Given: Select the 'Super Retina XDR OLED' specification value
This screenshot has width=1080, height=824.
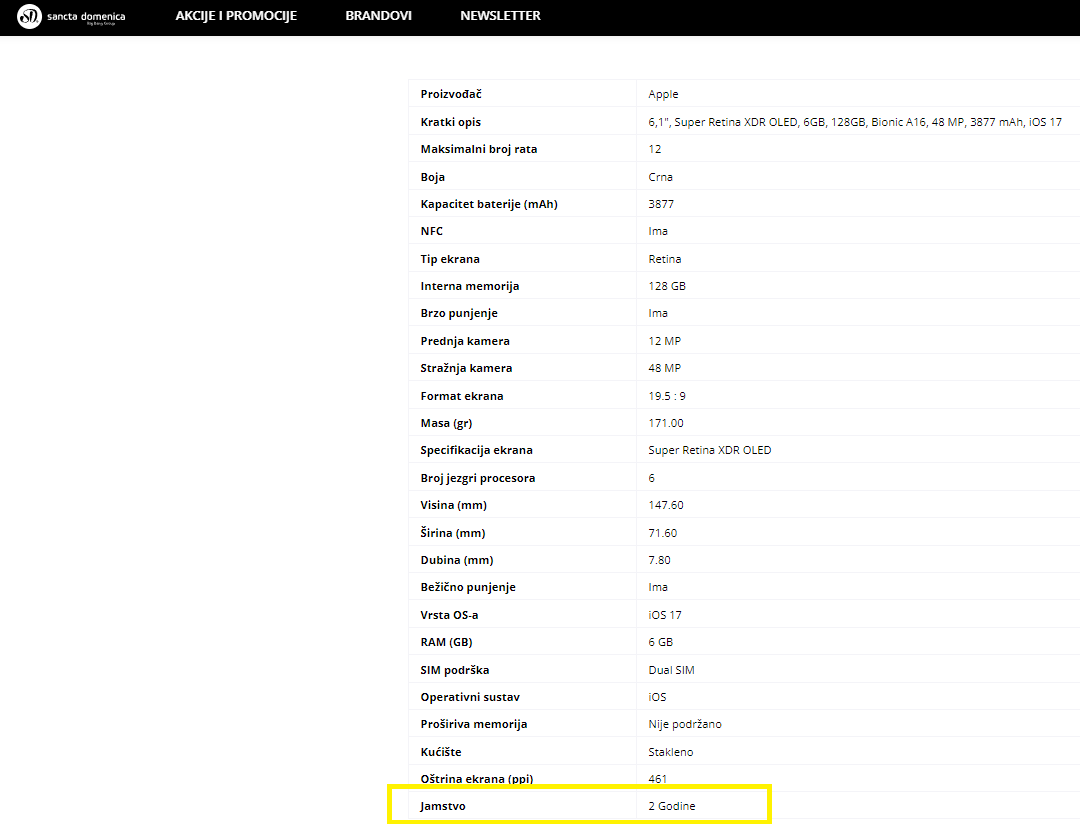Looking at the screenshot, I should click(x=709, y=450).
